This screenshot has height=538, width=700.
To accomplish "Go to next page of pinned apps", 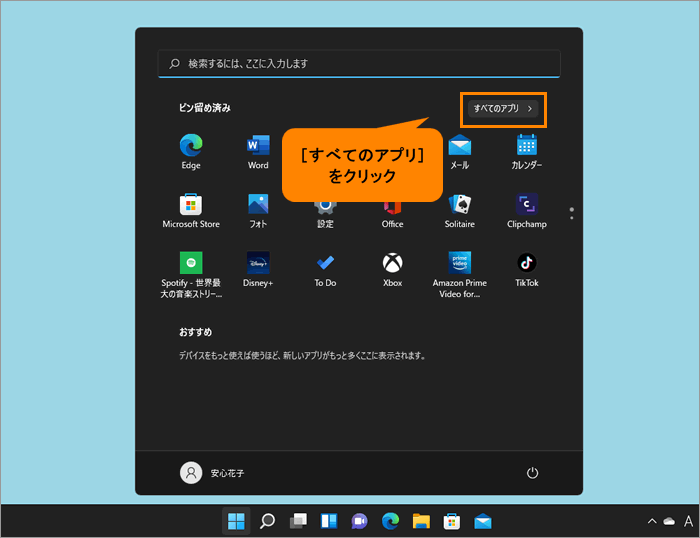I will click(571, 217).
